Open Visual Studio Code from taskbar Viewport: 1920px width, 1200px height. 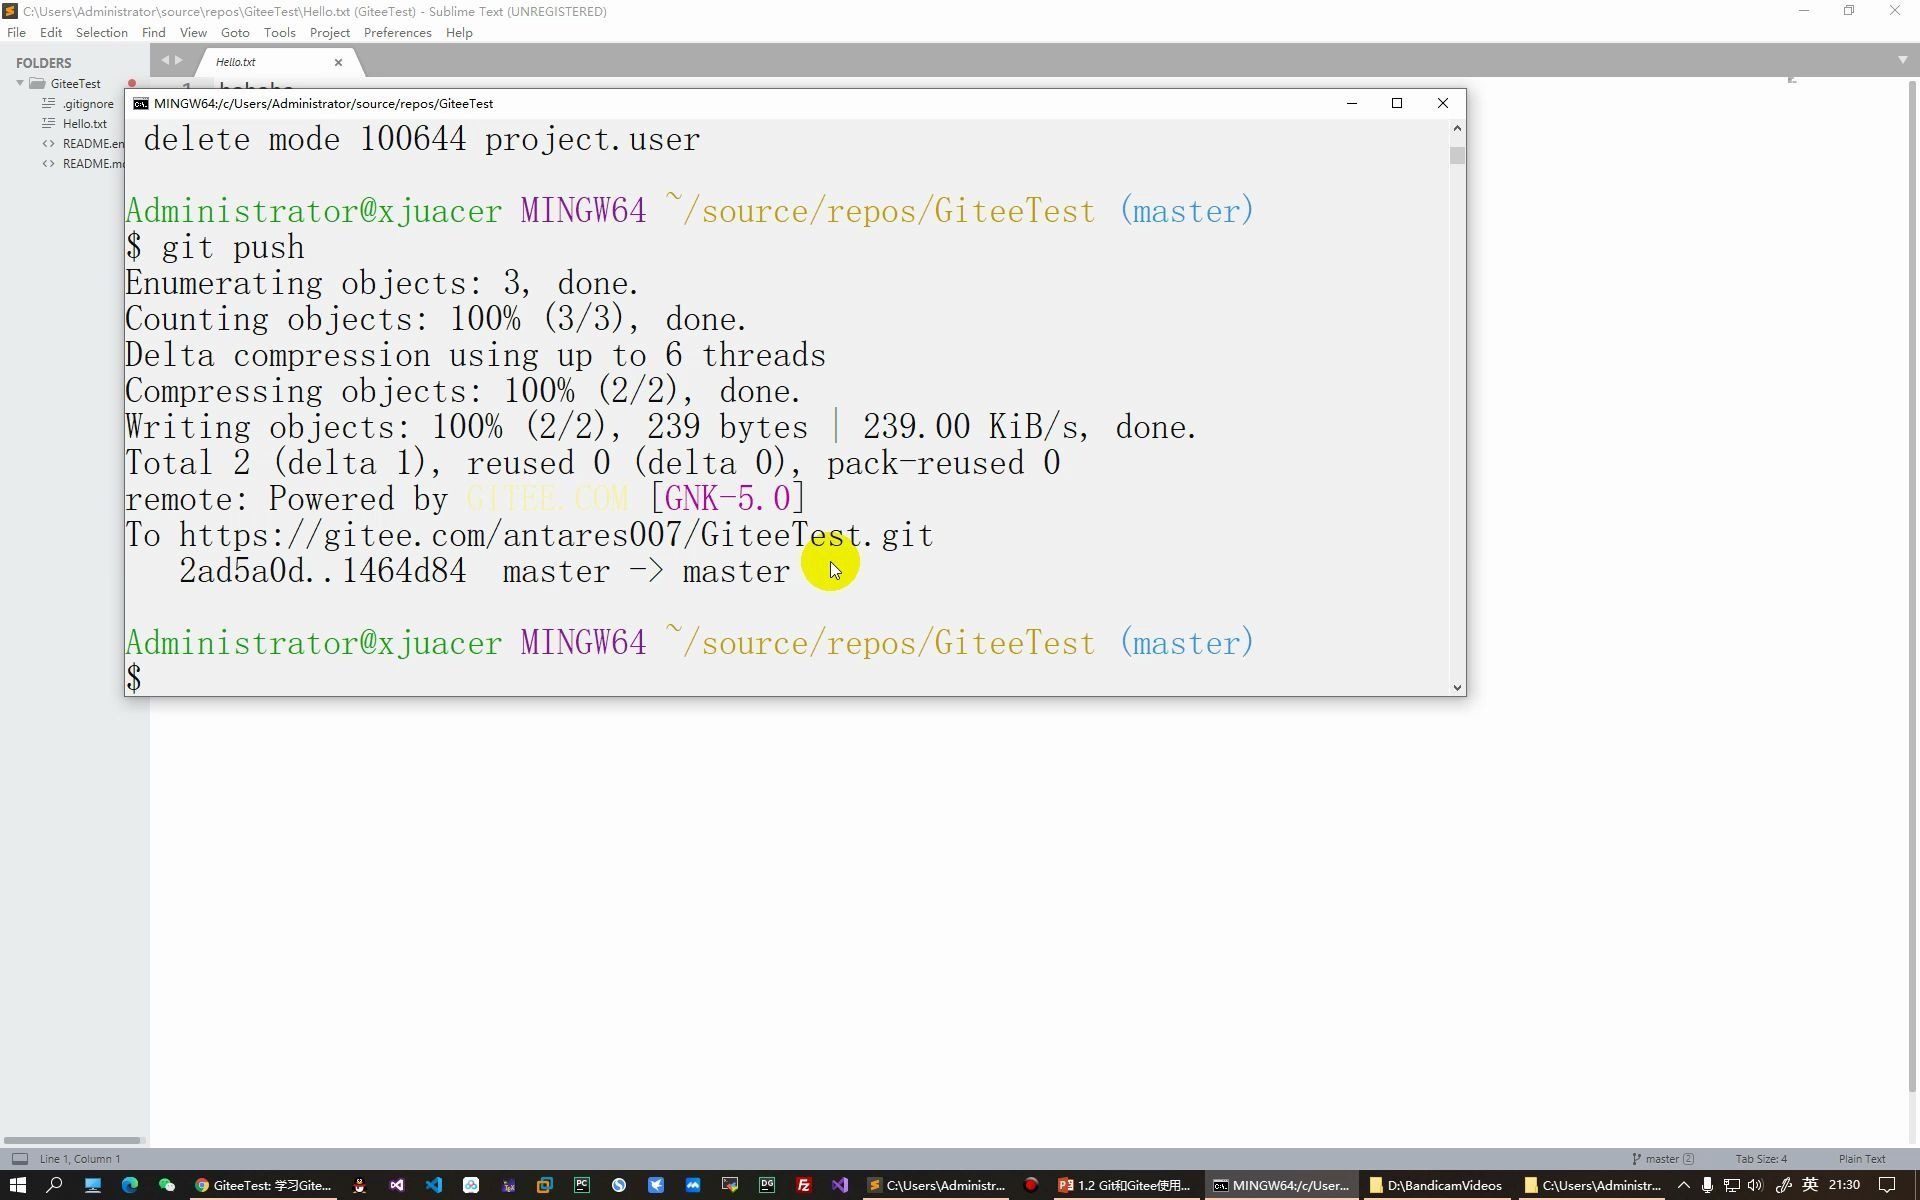(x=434, y=1185)
